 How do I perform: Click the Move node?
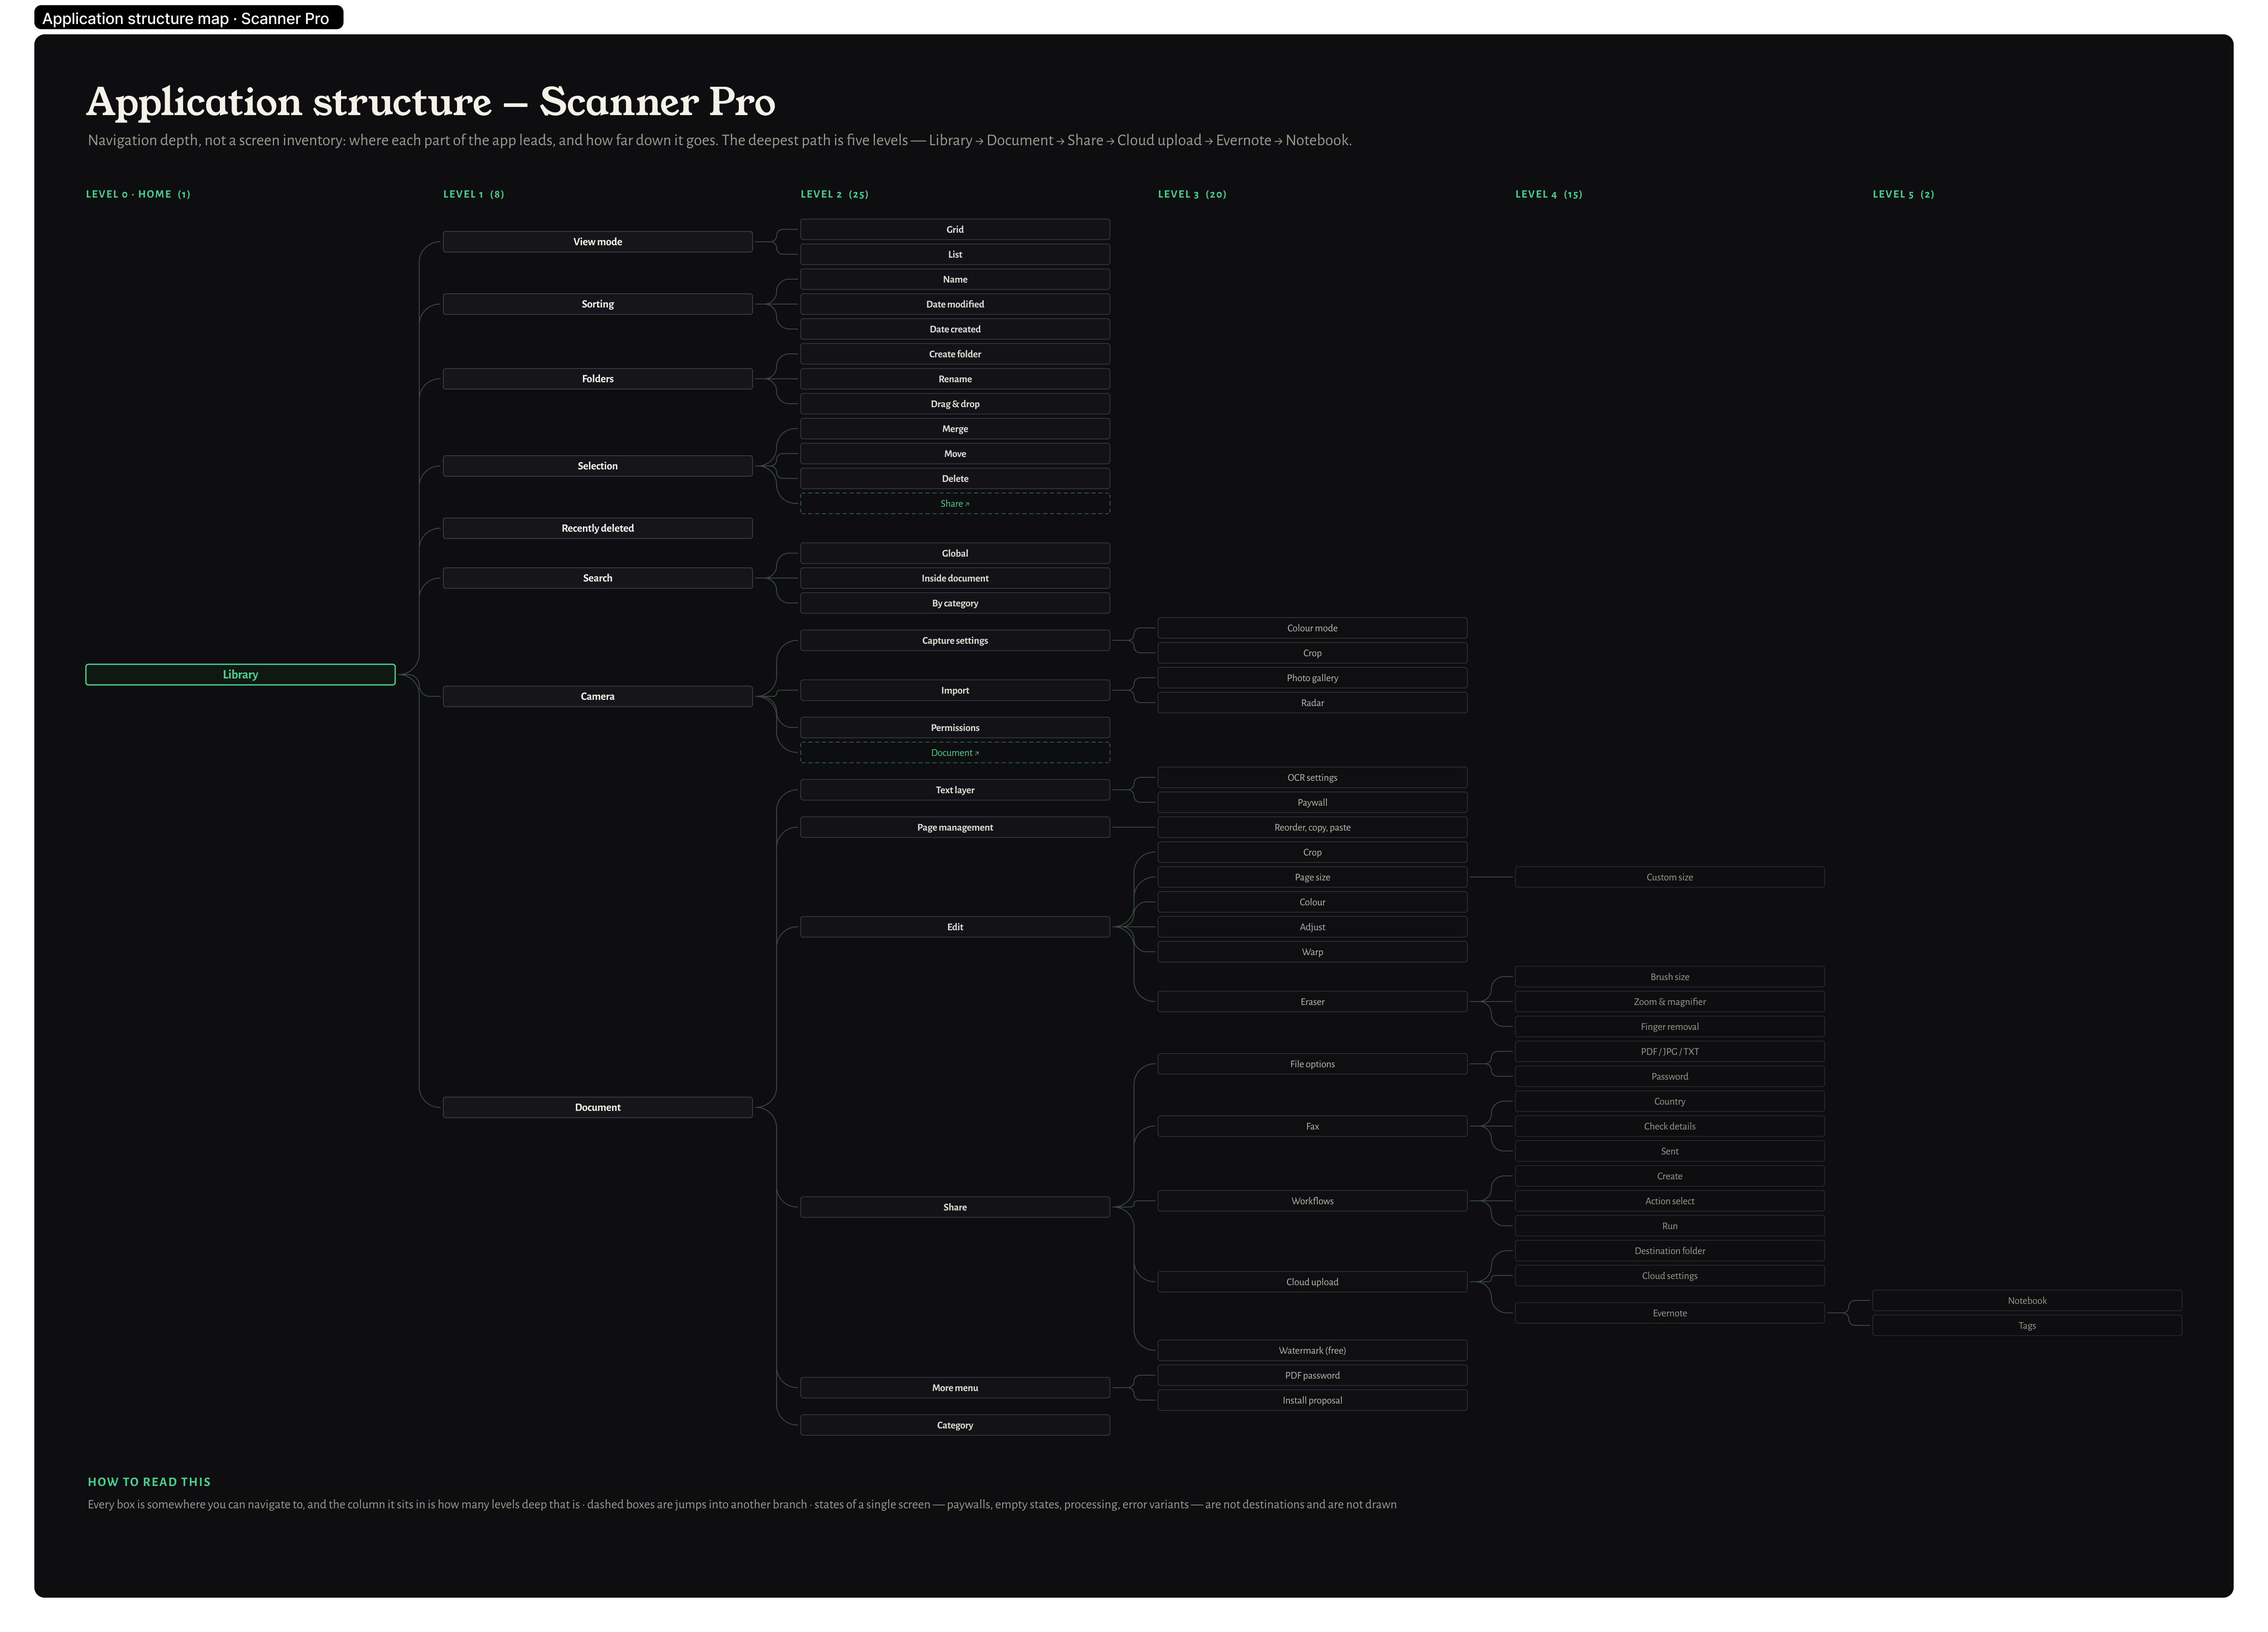click(955, 454)
